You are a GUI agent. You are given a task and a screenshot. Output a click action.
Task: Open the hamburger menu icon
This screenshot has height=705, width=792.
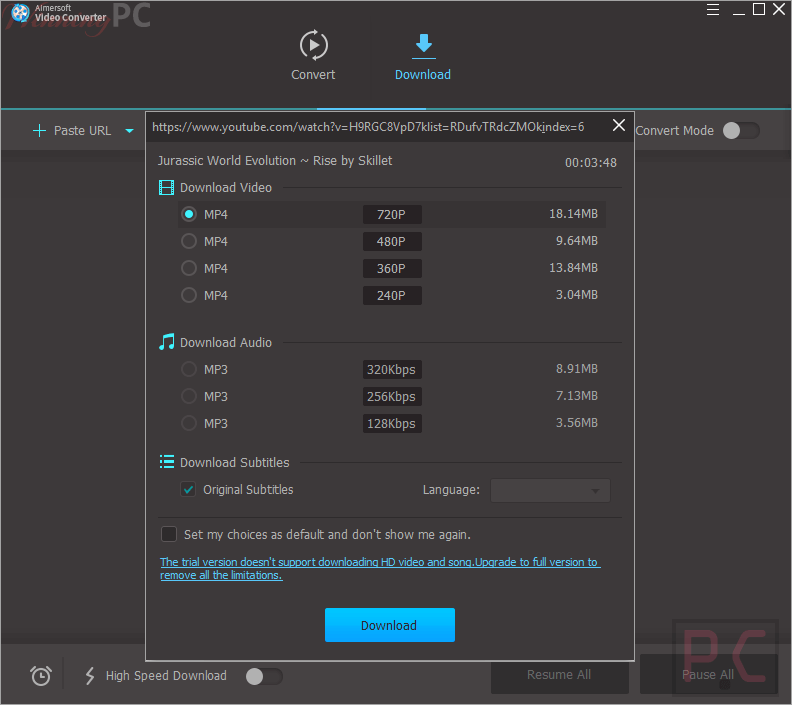pyautogui.click(x=713, y=10)
